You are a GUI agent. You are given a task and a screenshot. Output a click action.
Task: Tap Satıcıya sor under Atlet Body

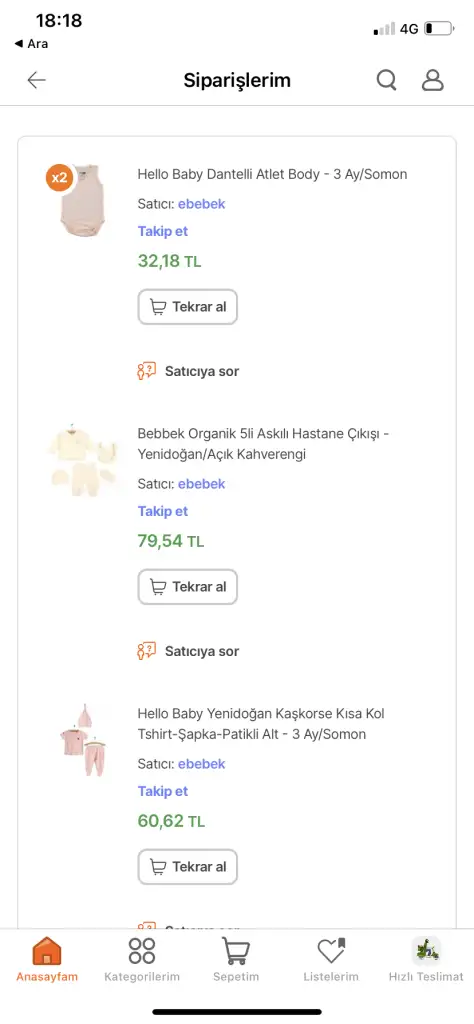[x=188, y=371]
